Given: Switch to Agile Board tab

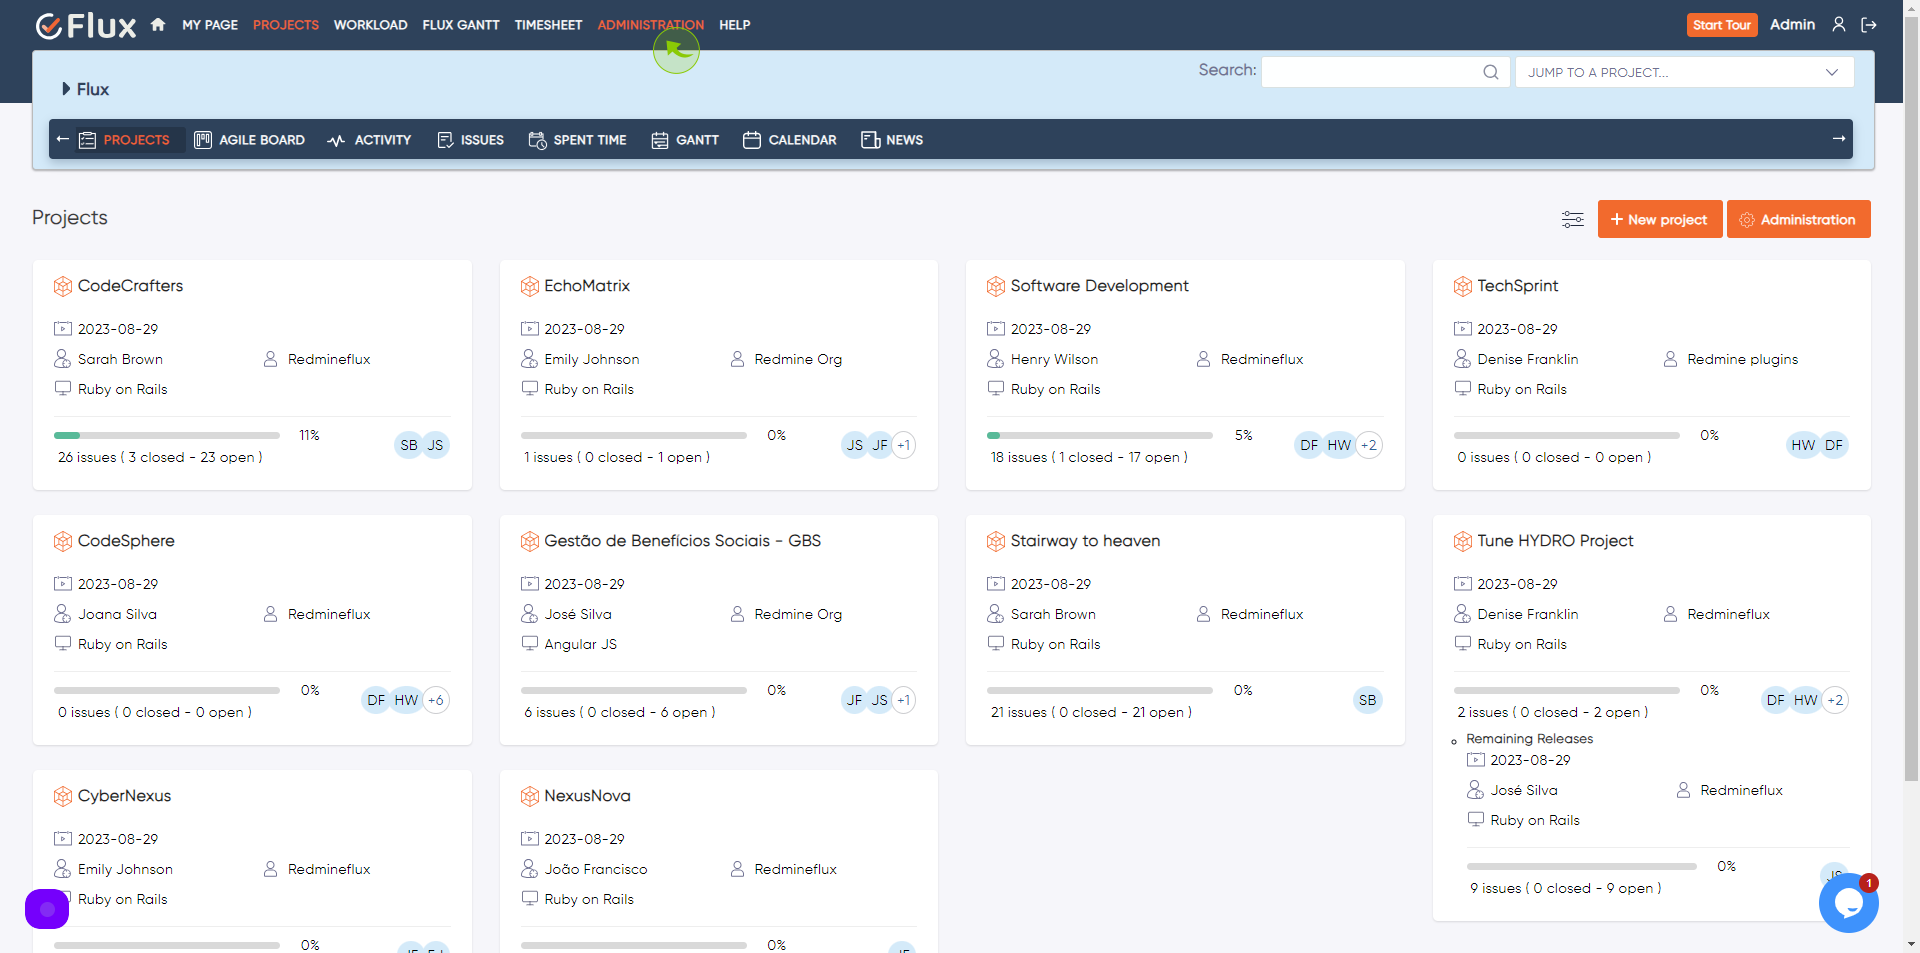Looking at the screenshot, I should pyautogui.click(x=250, y=140).
